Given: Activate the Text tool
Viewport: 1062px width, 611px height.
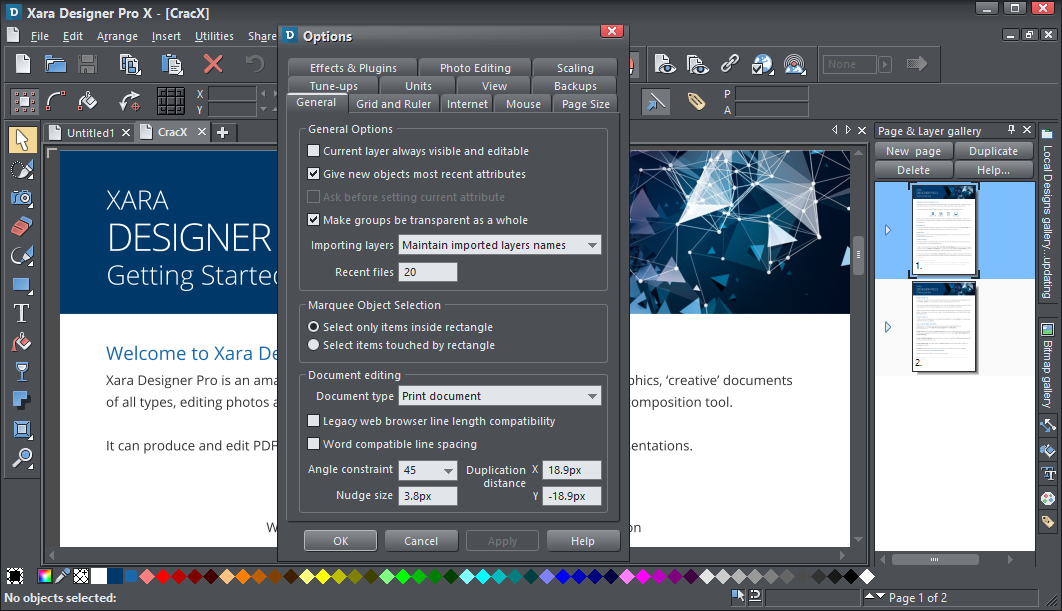Looking at the screenshot, I should tap(22, 314).
